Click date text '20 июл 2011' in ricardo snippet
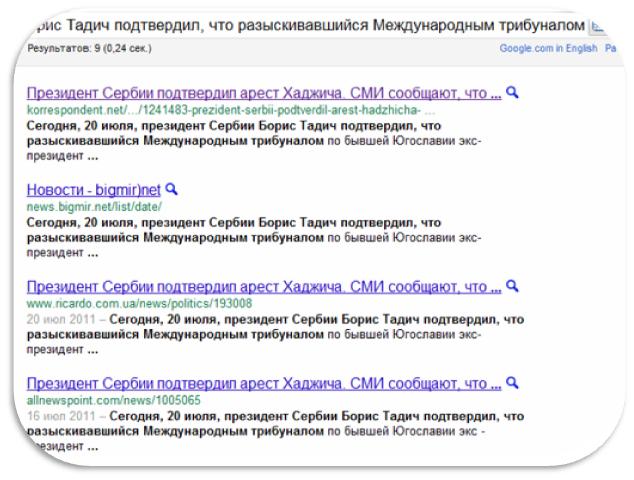Image resolution: width=634 pixels, height=480 pixels. click(61, 319)
